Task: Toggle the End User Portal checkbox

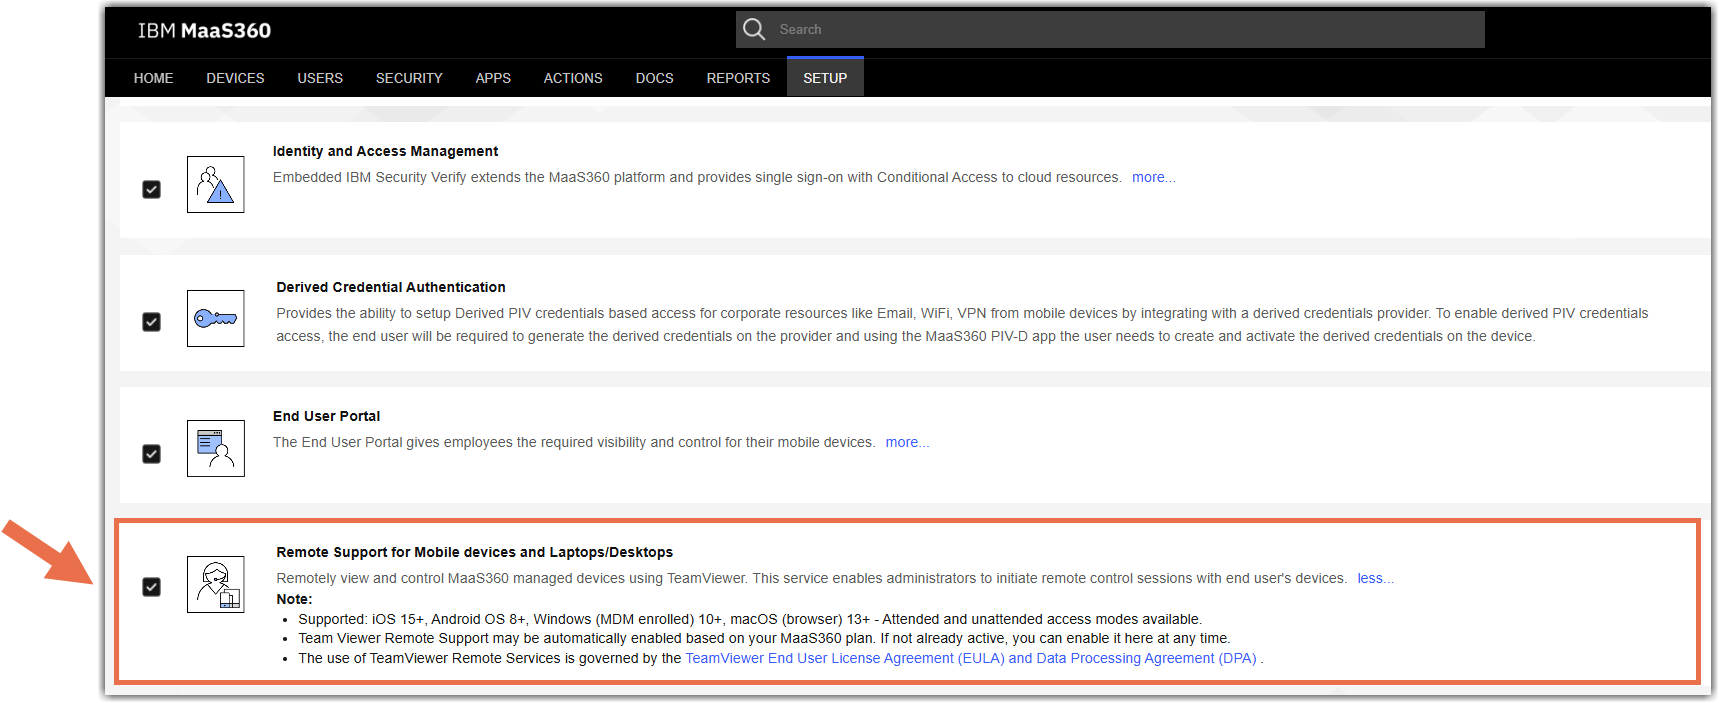Action: (x=152, y=454)
